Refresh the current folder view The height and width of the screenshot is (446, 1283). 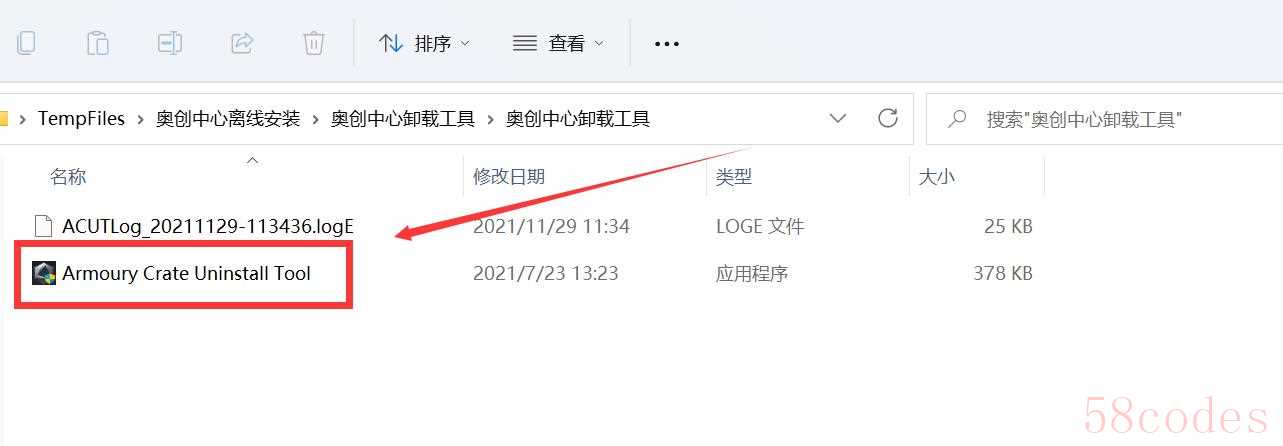click(887, 119)
